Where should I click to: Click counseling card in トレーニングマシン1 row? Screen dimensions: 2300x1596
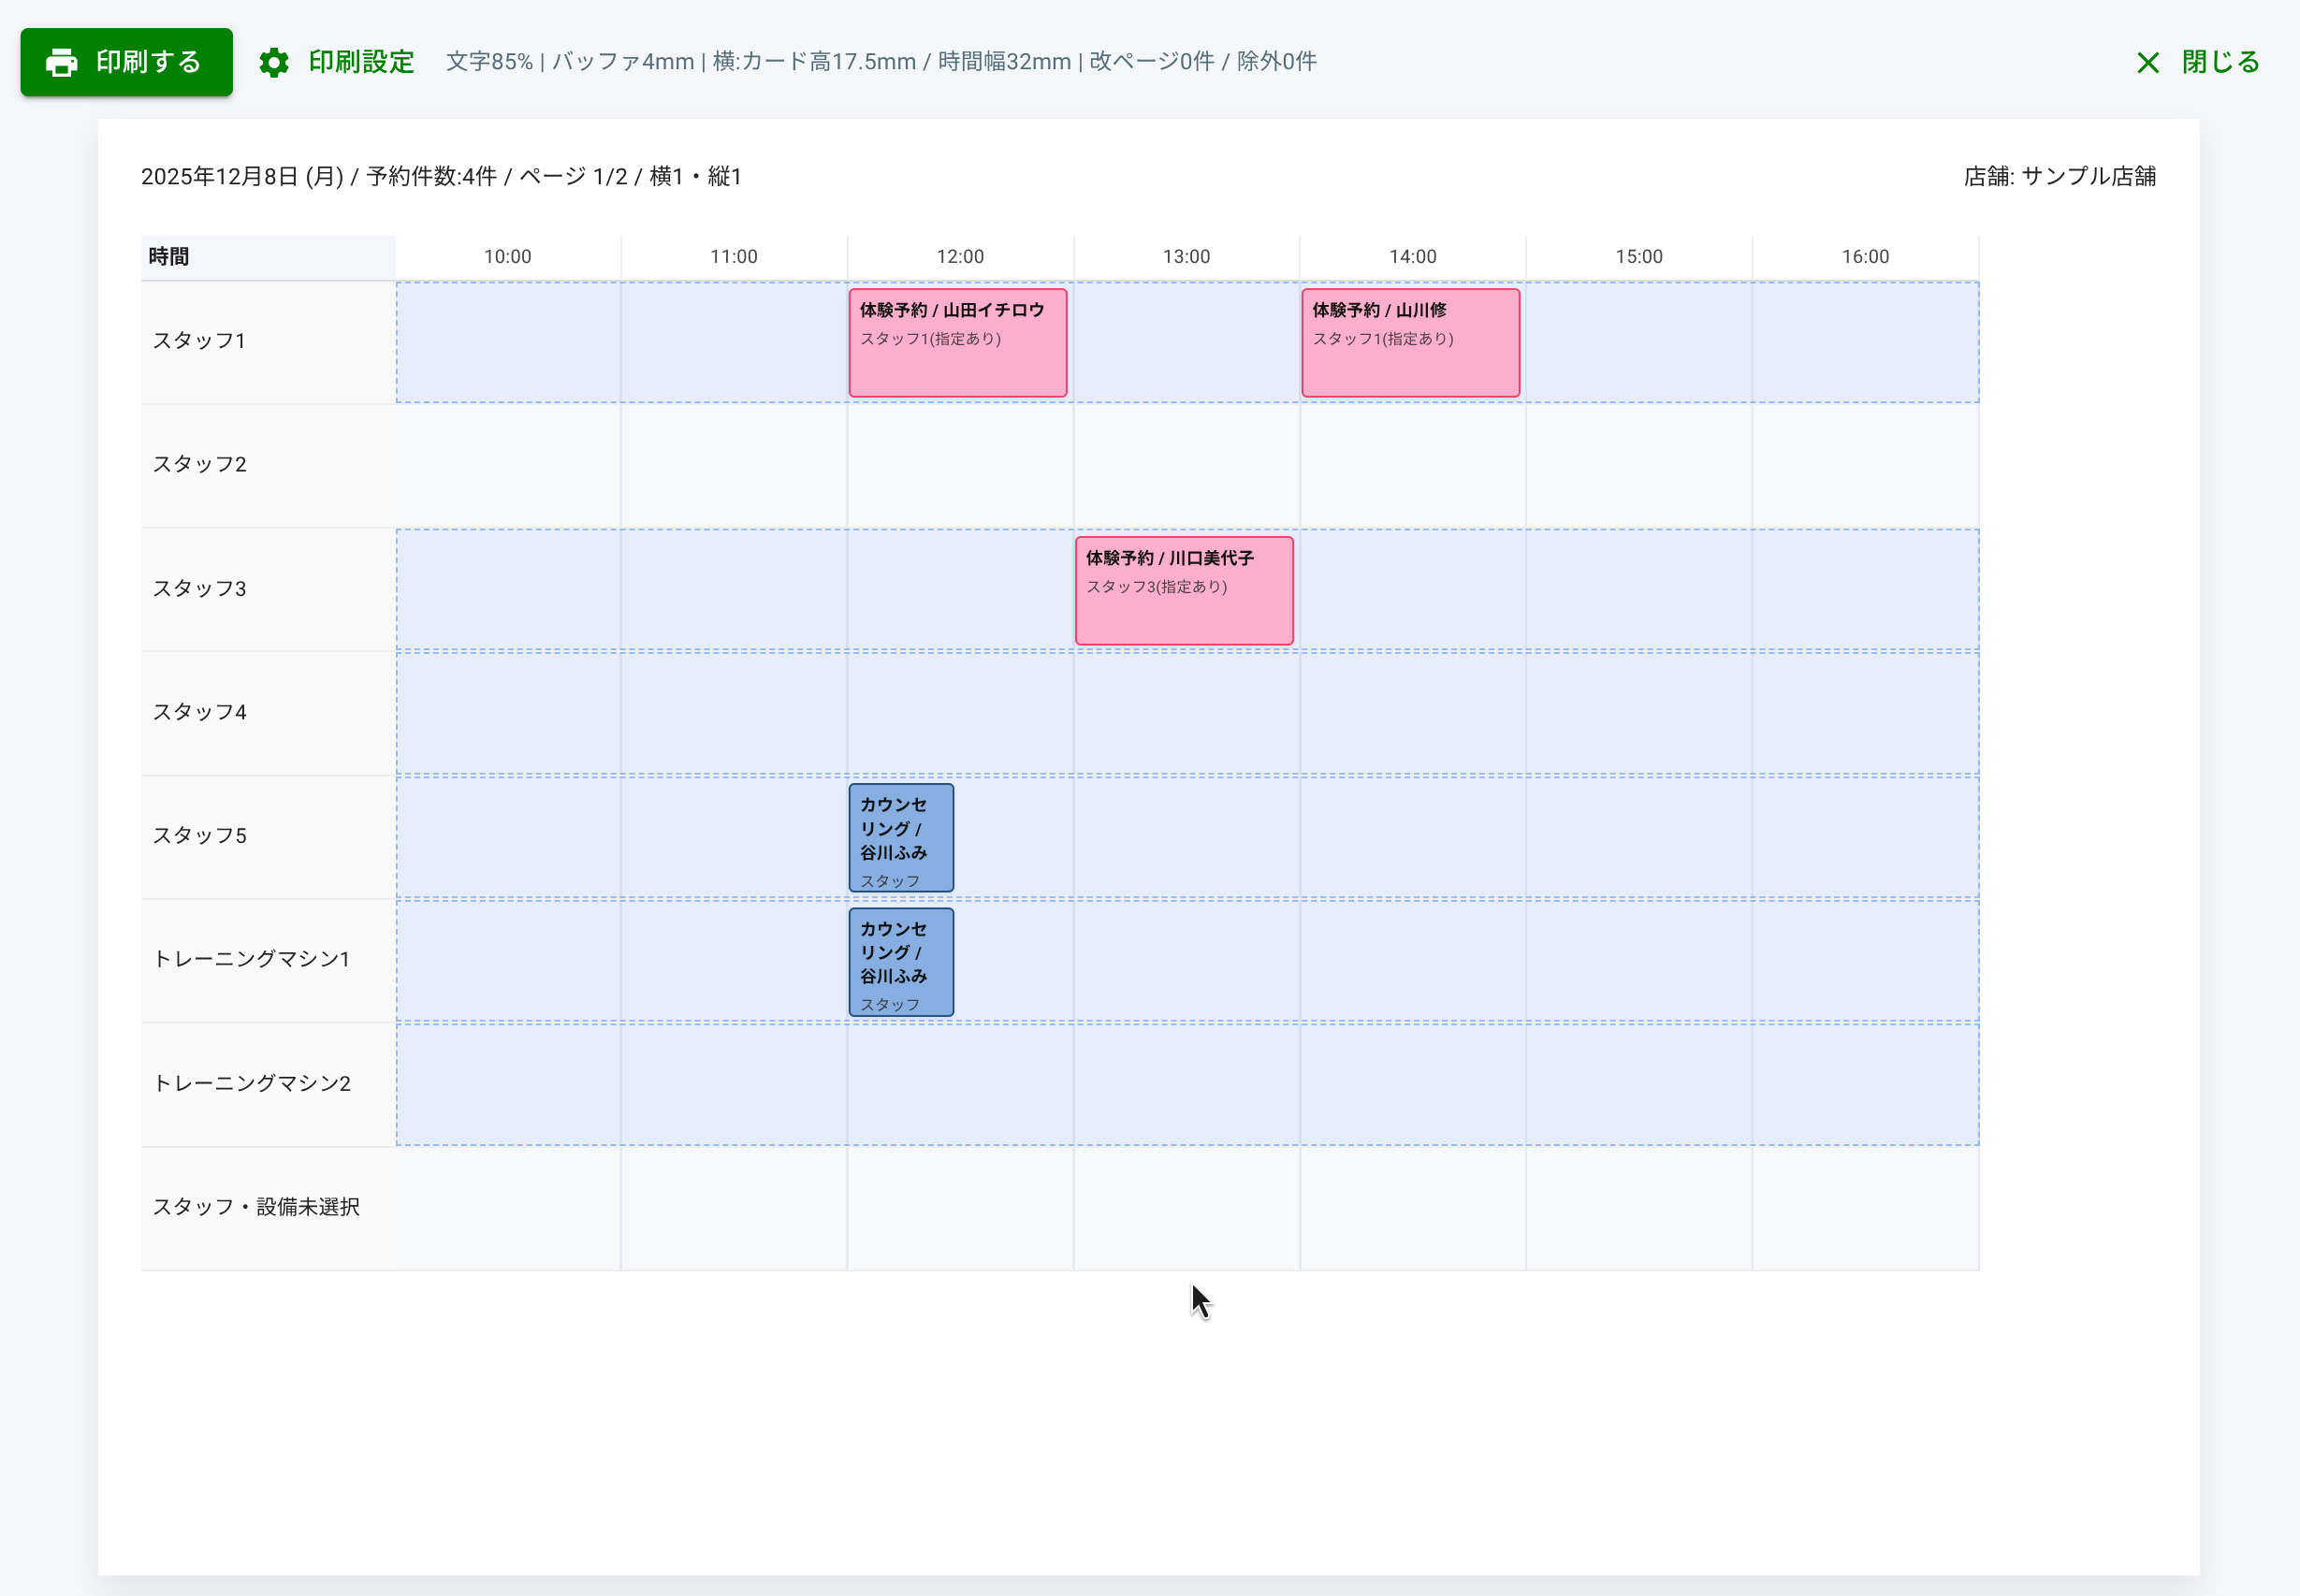click(901, 962)
